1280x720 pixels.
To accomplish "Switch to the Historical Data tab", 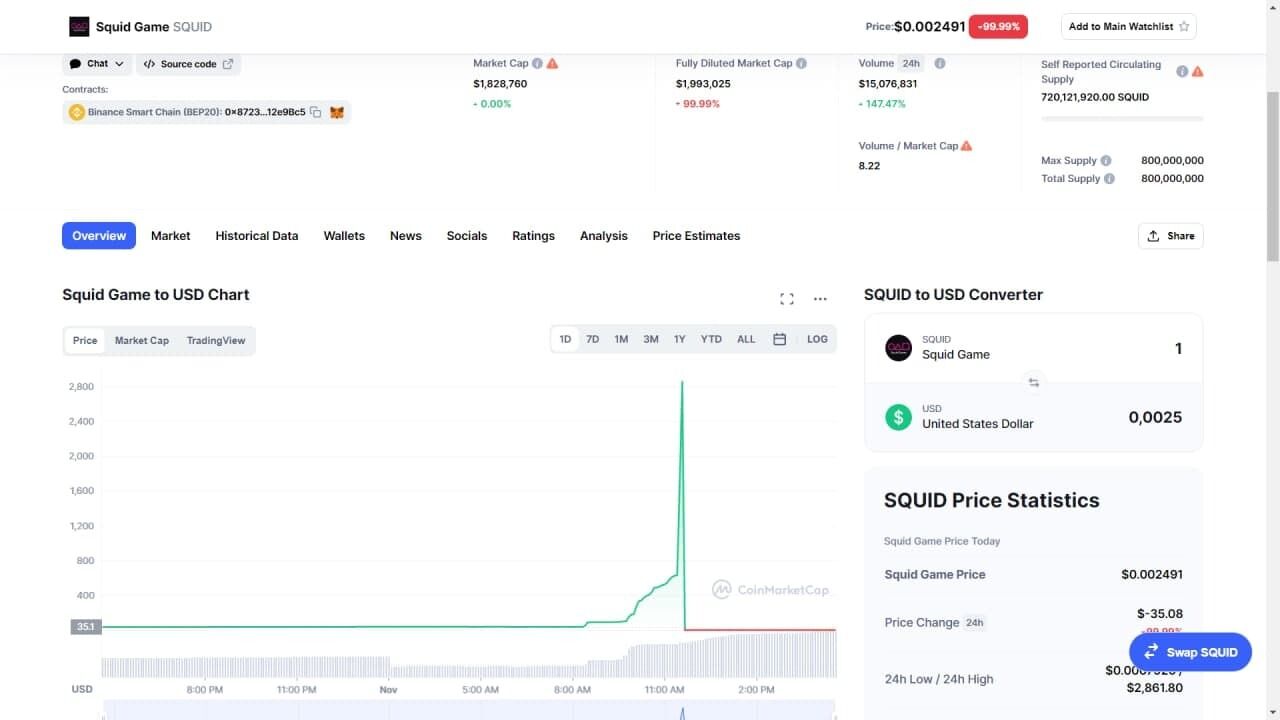I will tap(257, 236).
